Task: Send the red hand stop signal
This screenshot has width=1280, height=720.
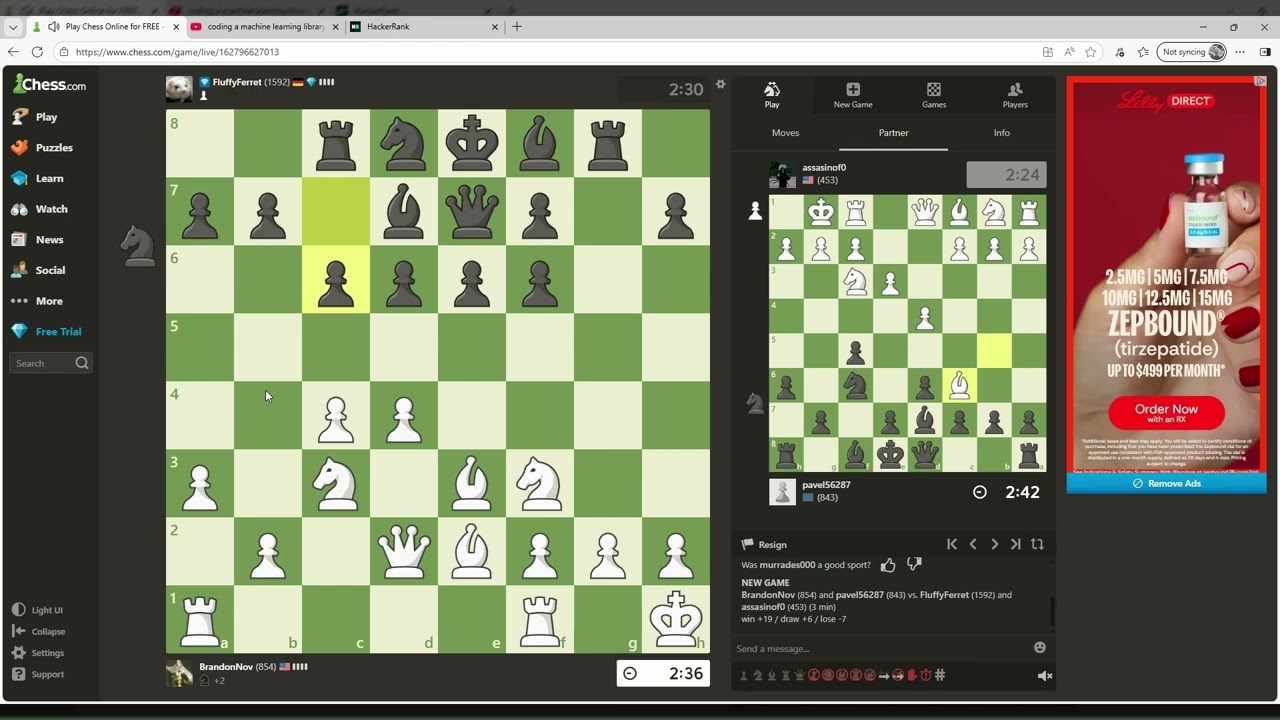Action: click(912, 675)
